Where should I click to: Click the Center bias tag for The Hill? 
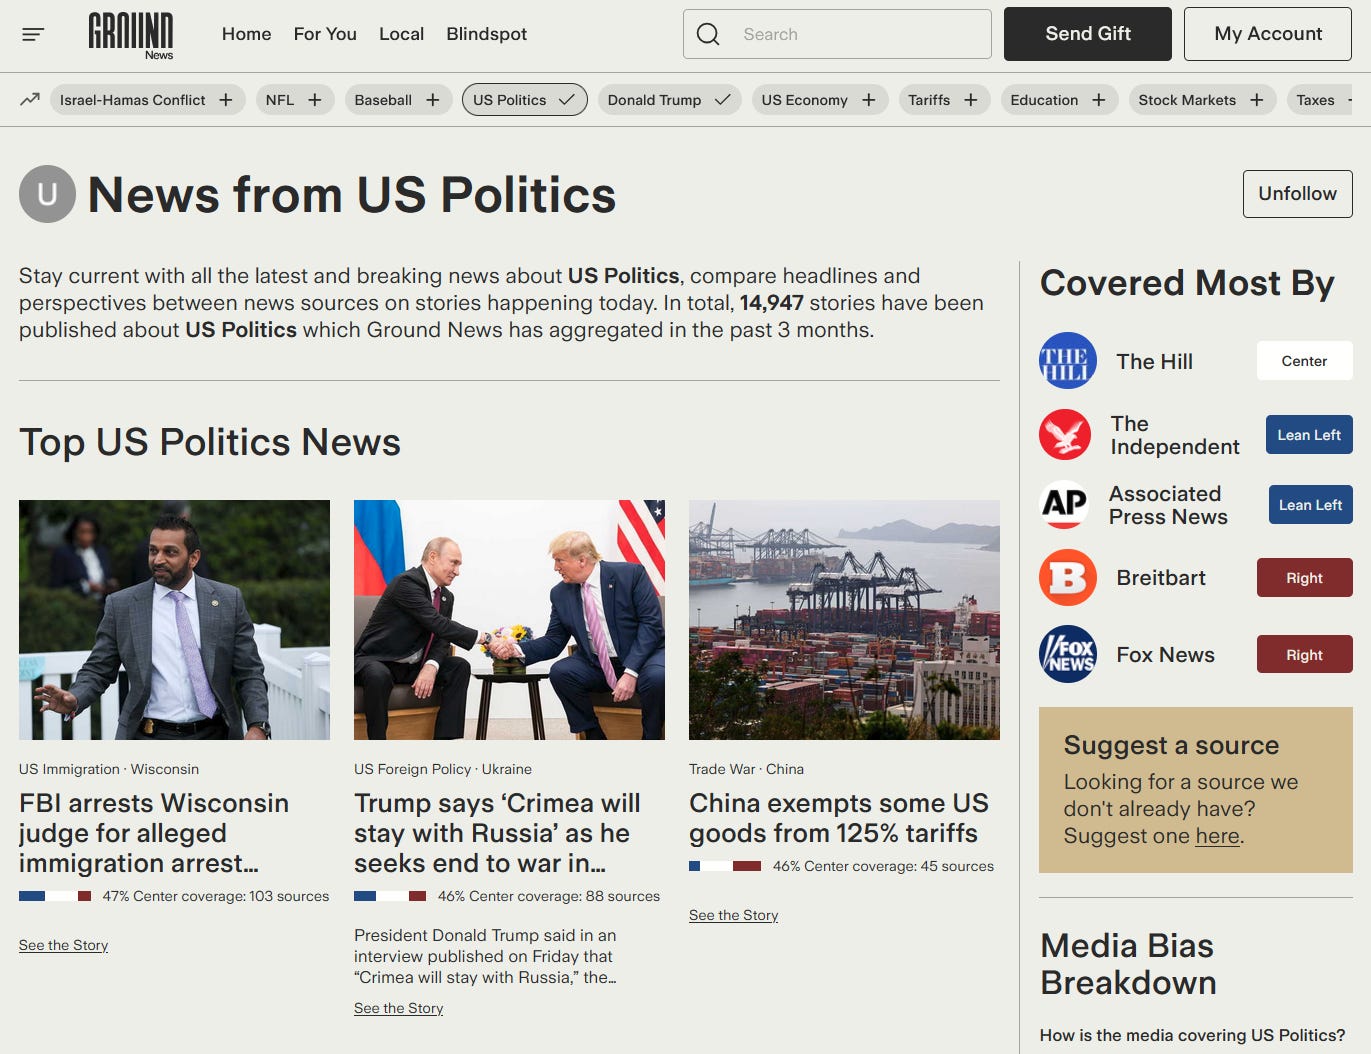pos(1304,361)
